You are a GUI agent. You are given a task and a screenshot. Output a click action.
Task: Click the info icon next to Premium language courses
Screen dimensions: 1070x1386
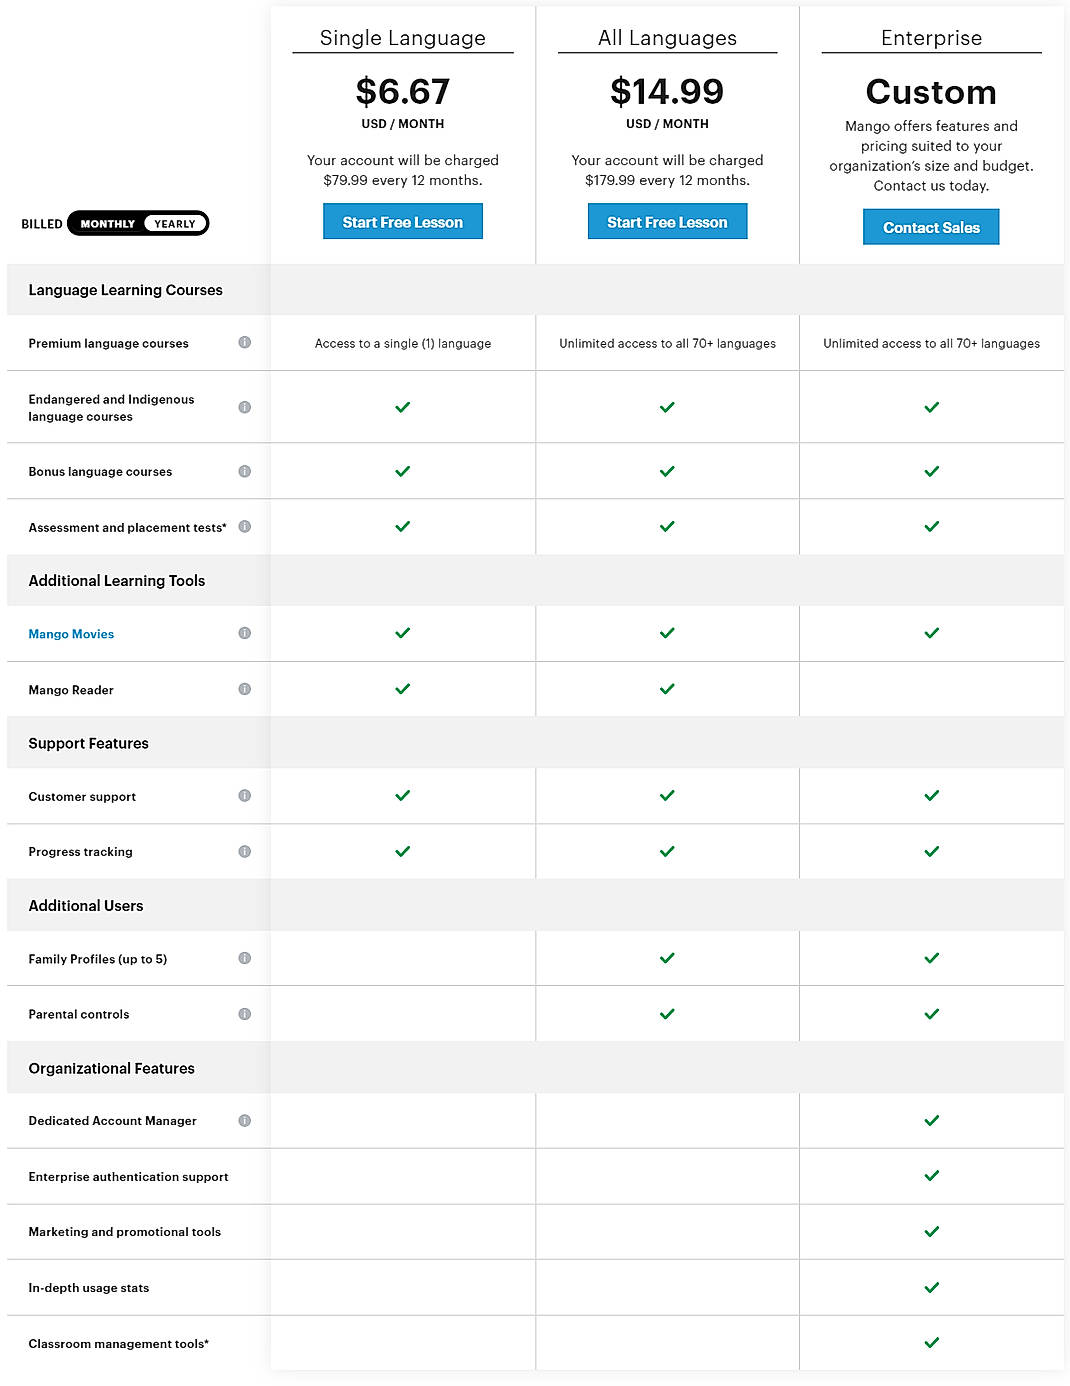click(x=245, y=342)
